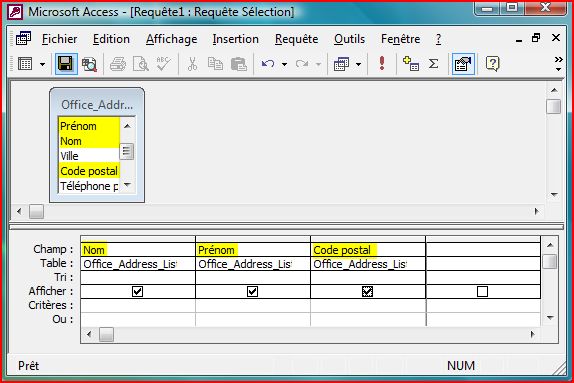The image size is (574, 383).
Task: Expand the query type dropdown arrow
Action: tap(358, 64)
